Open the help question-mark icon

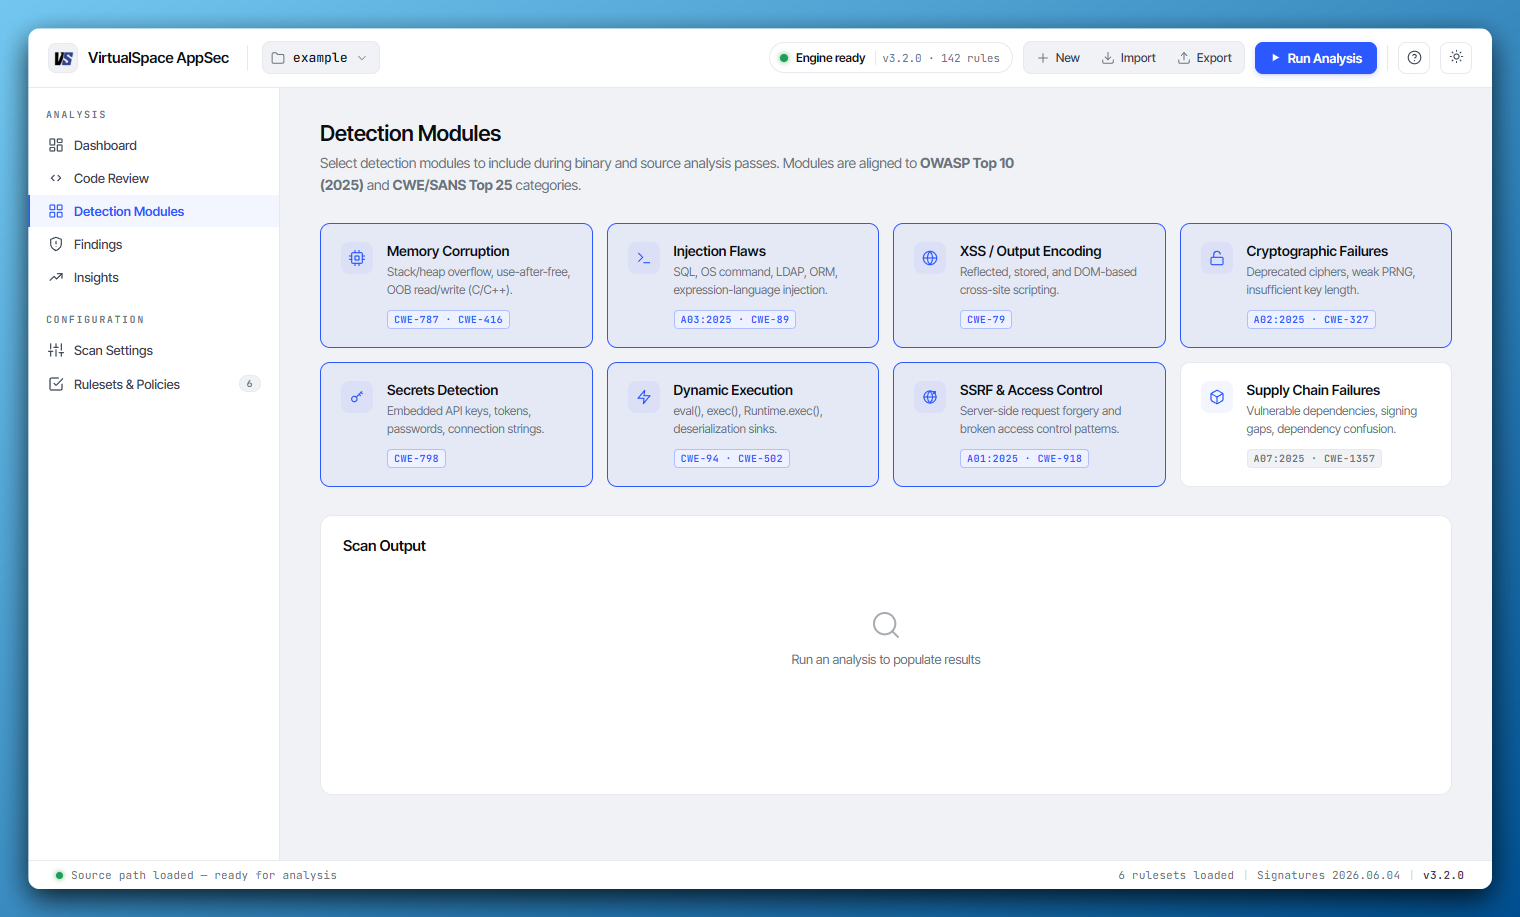(x=1414, y=58)
